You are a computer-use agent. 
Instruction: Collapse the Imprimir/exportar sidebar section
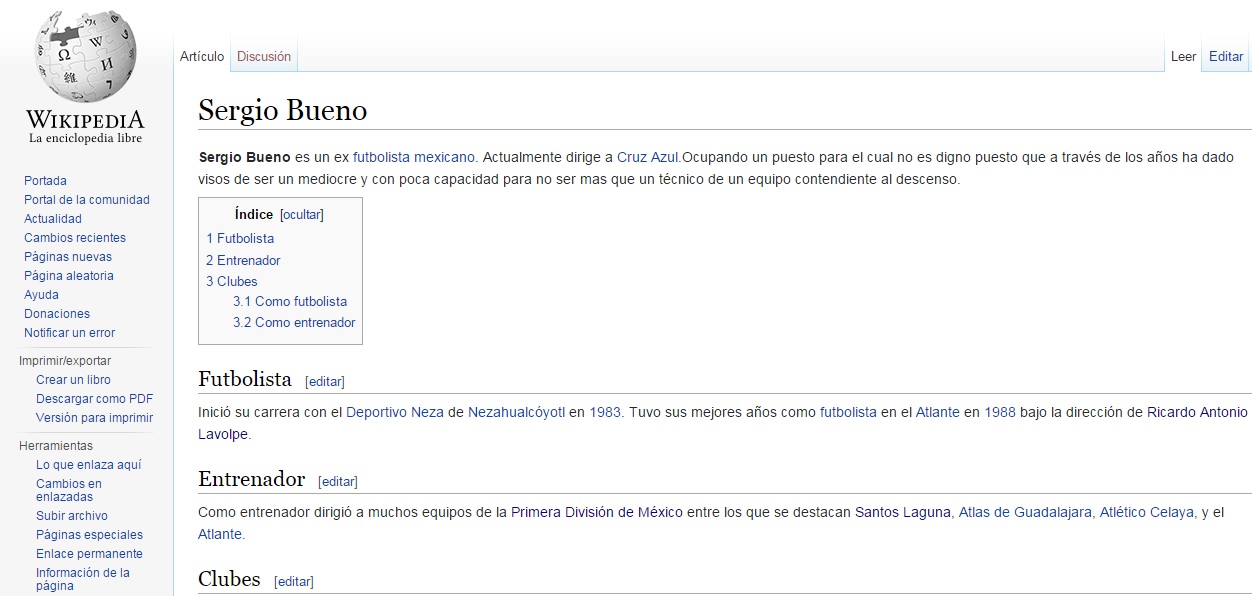tap(65, 361)
